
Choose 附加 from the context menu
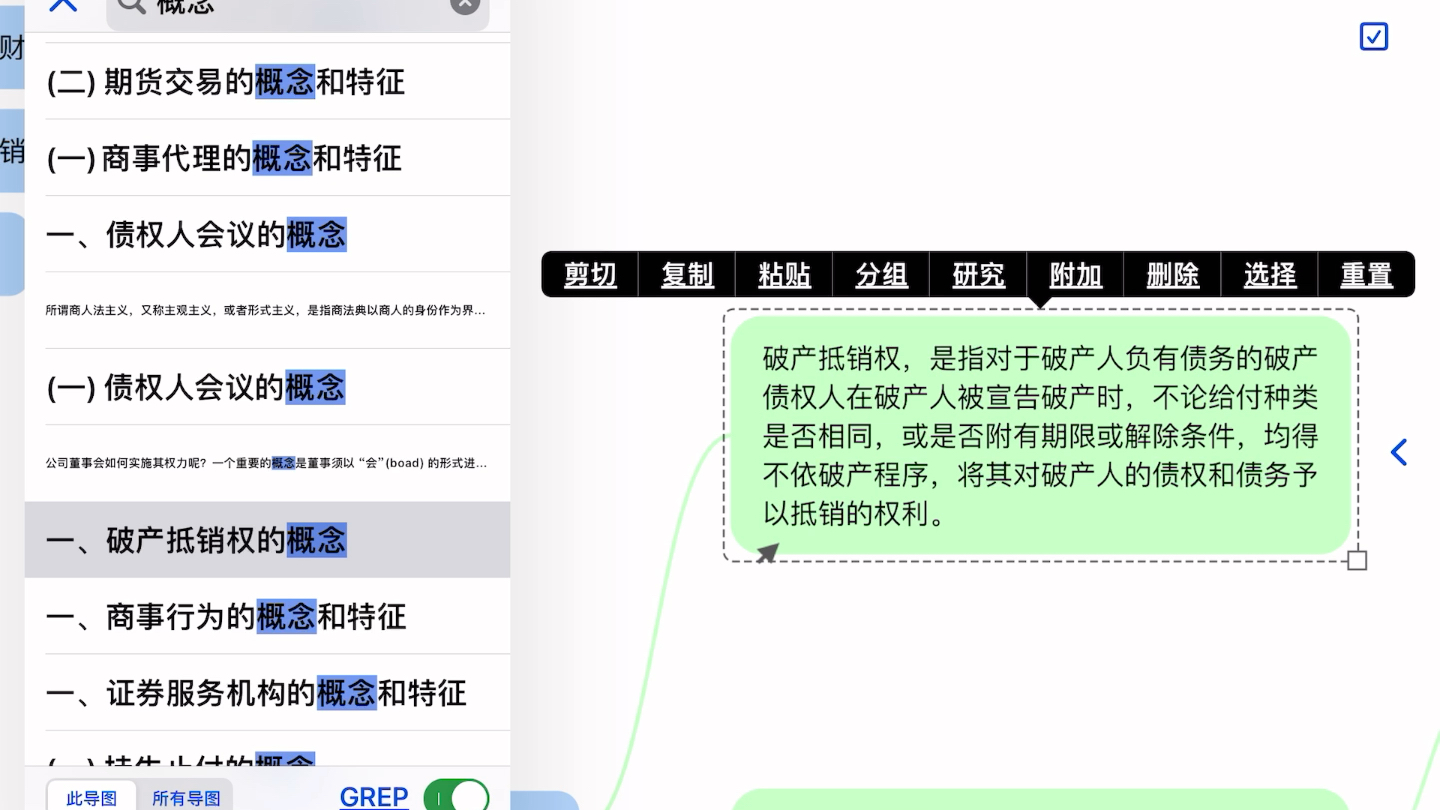[1076, 275]
